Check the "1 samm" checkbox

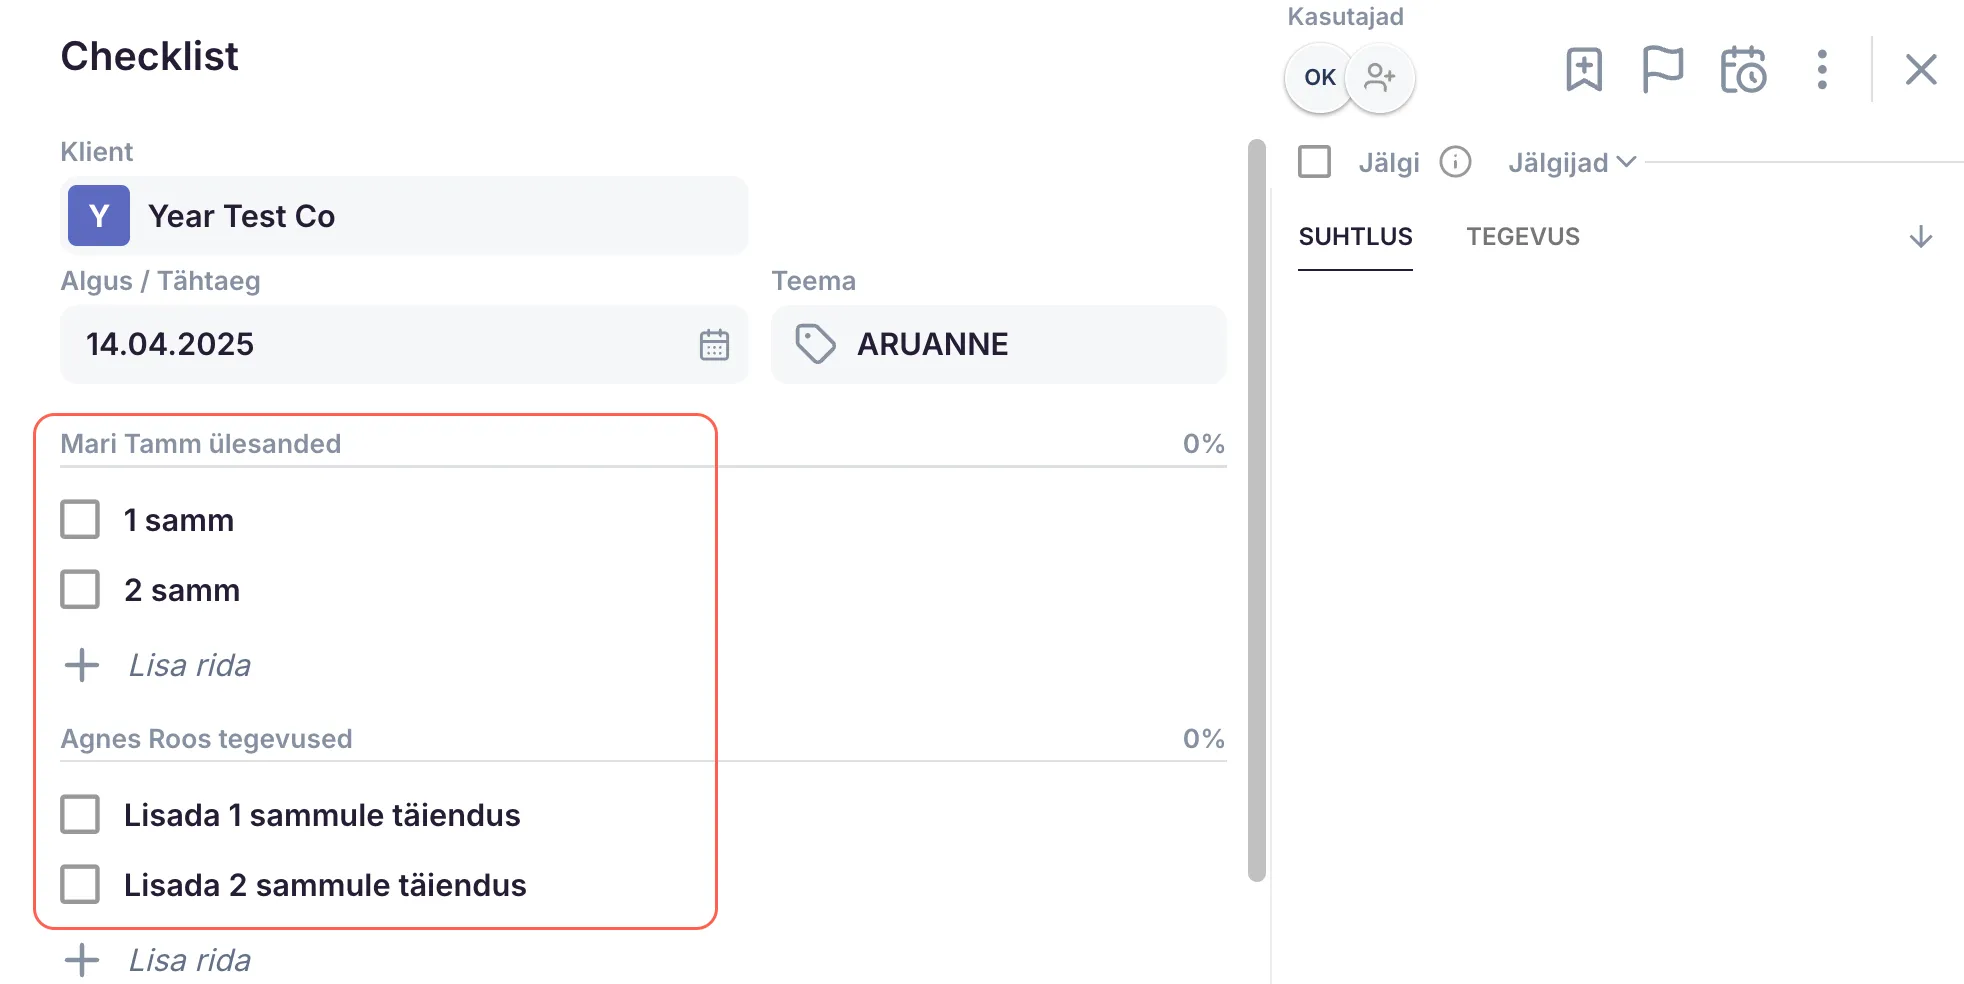point(80,520)
